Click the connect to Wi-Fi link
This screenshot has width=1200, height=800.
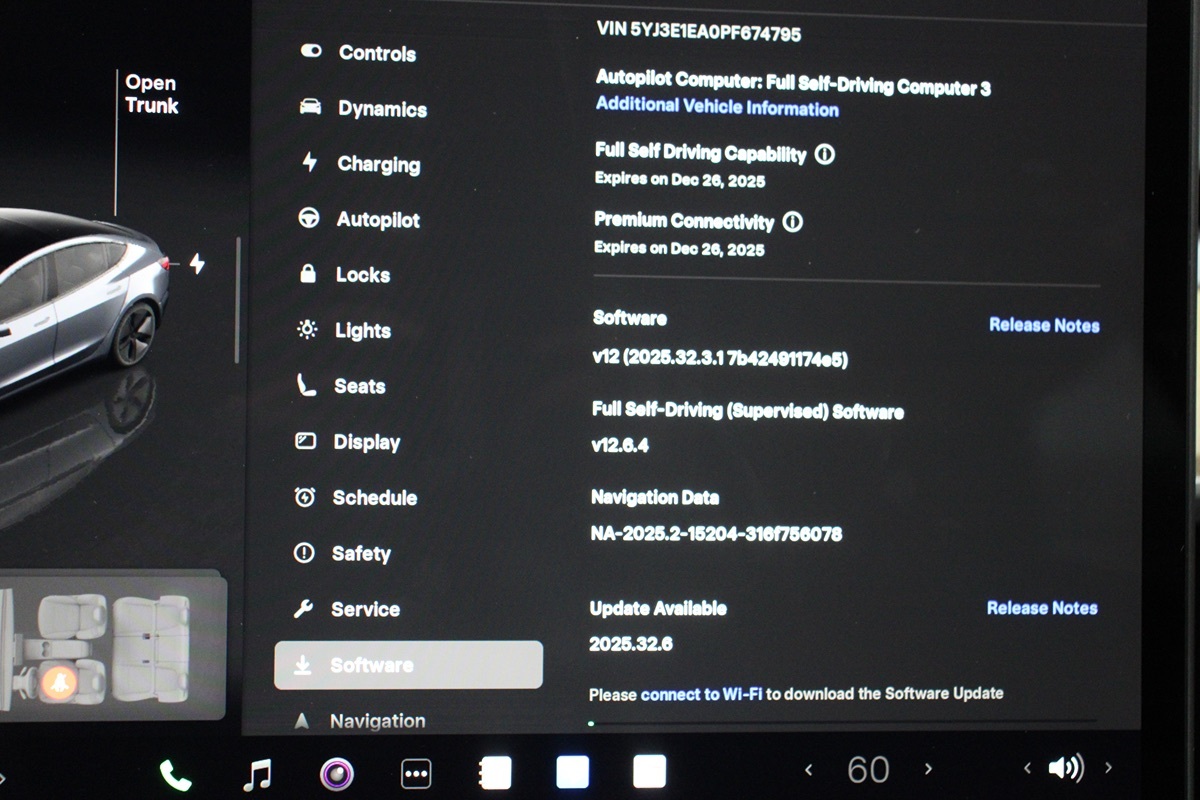pyautogui.click(x=701, y=693)
